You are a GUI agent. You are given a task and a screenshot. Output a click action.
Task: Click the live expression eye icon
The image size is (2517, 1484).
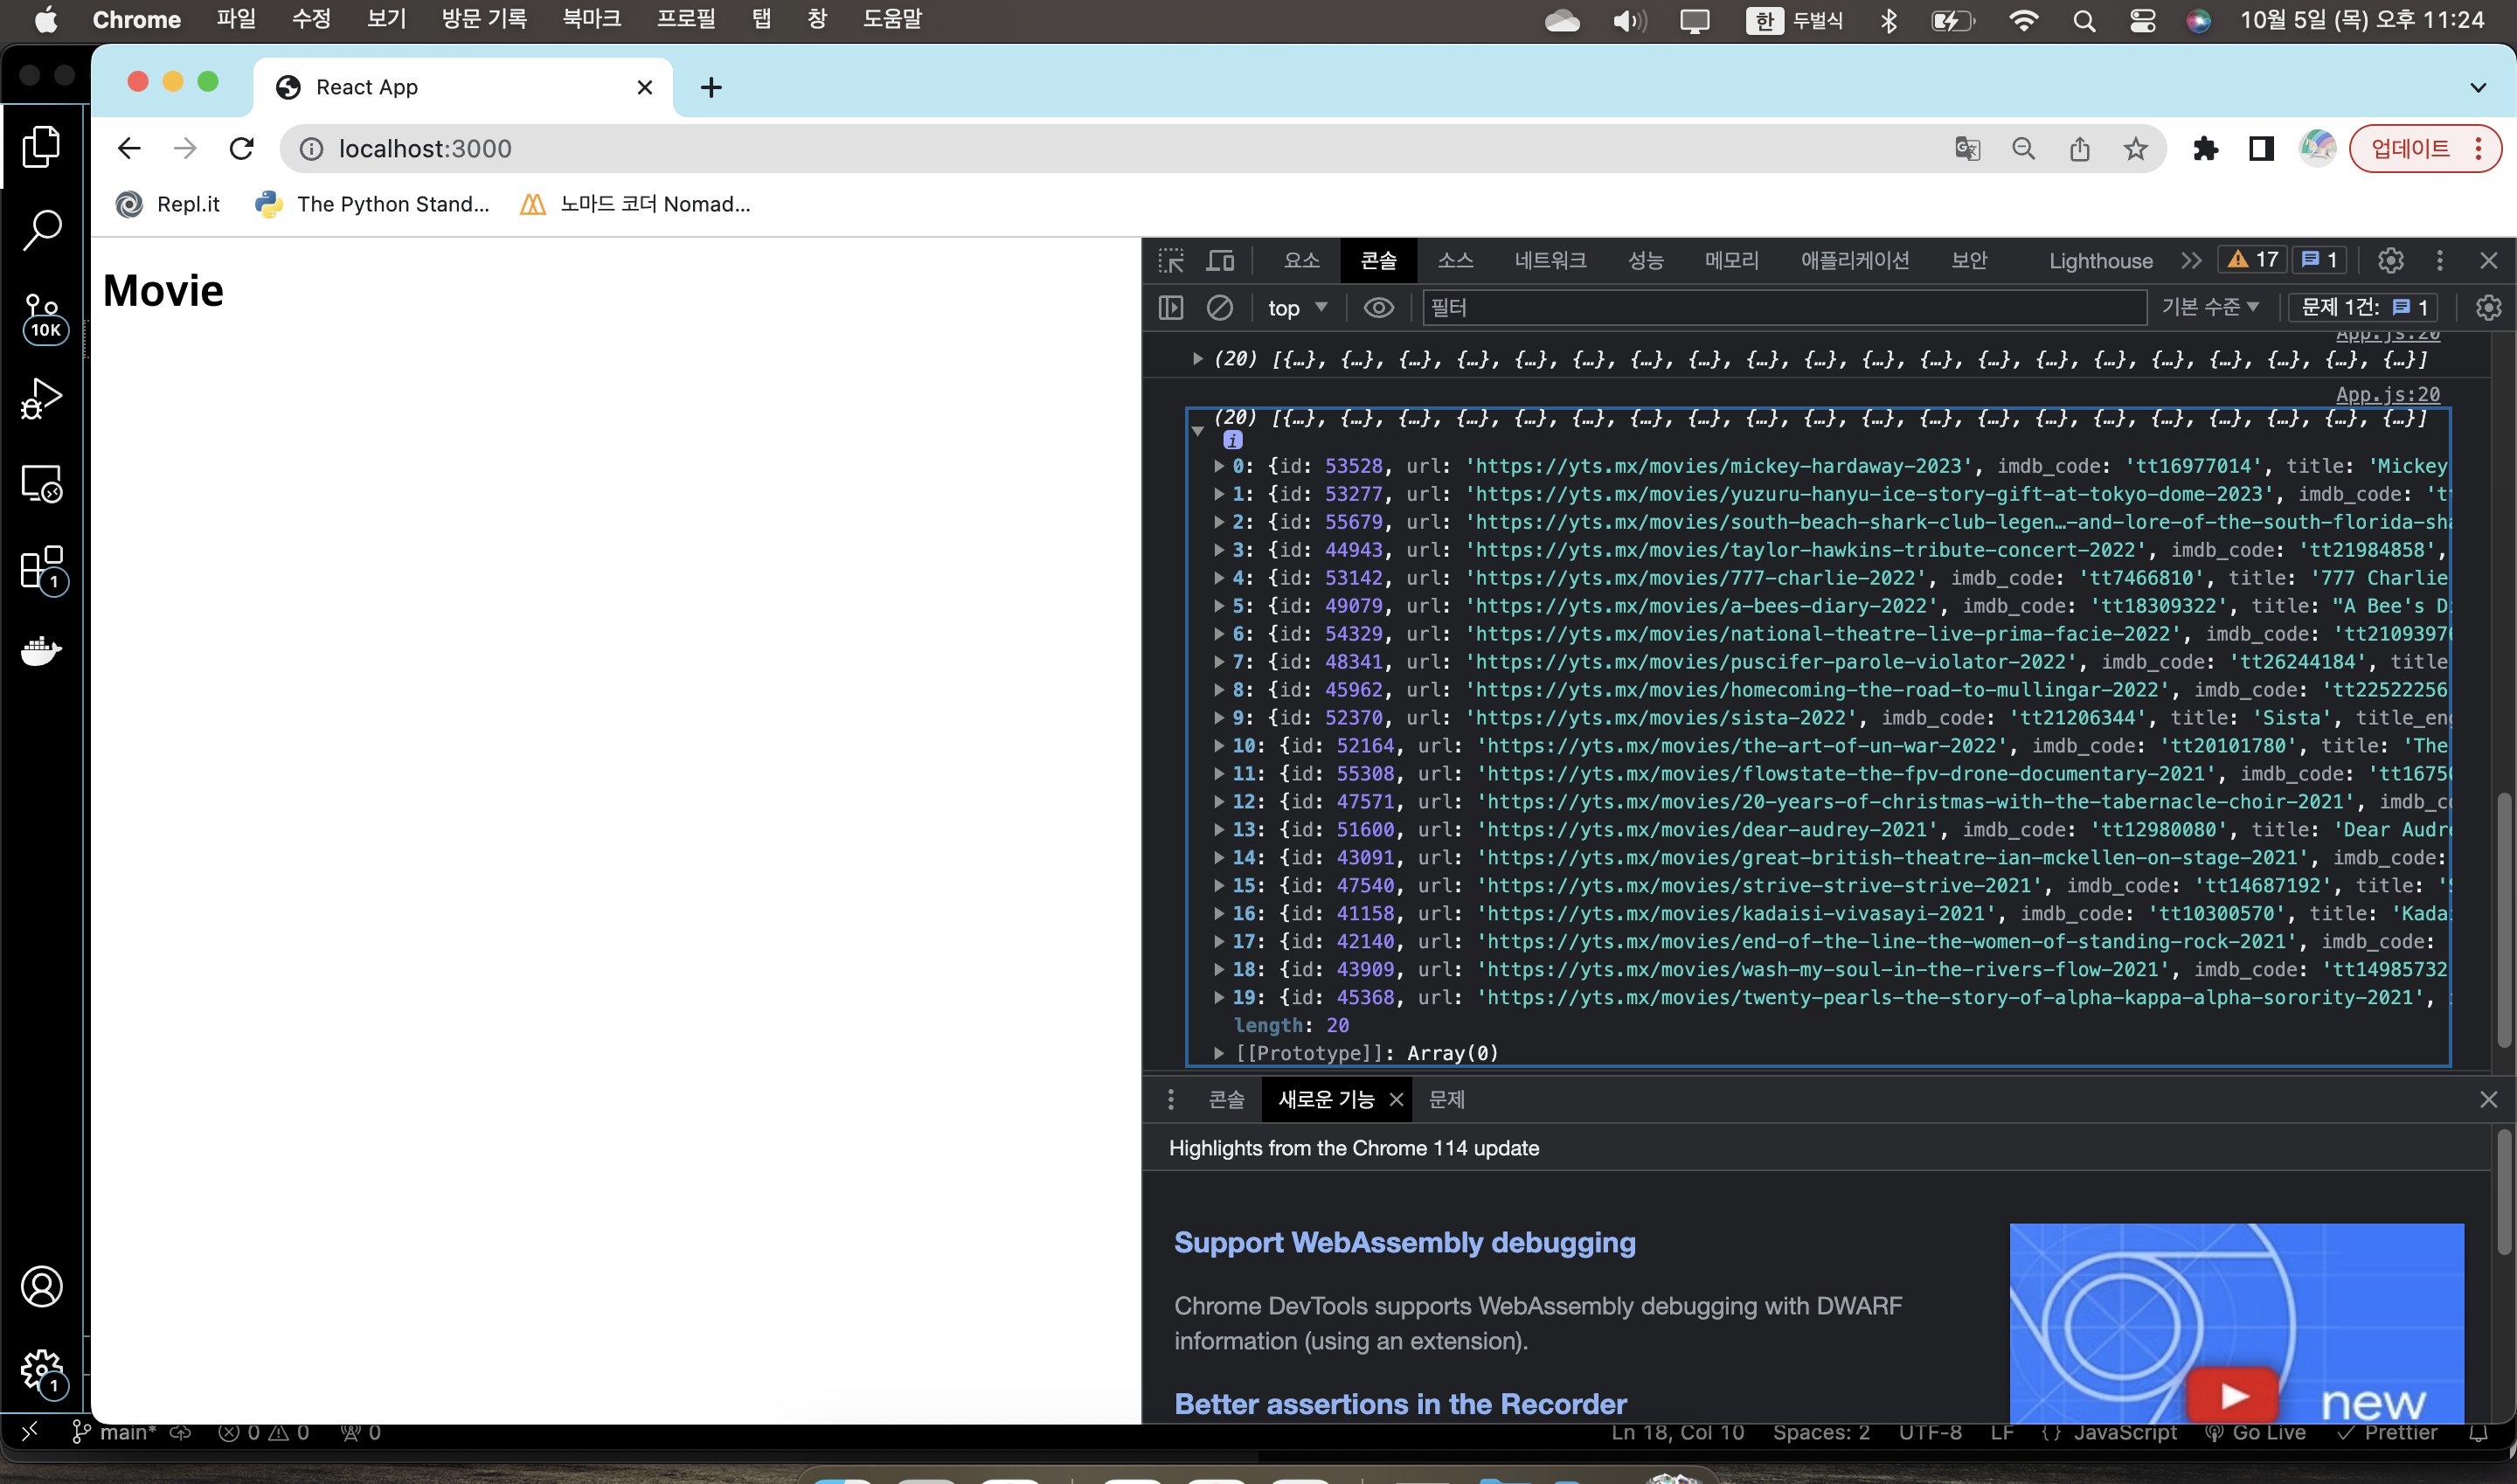click(1378, 308)
